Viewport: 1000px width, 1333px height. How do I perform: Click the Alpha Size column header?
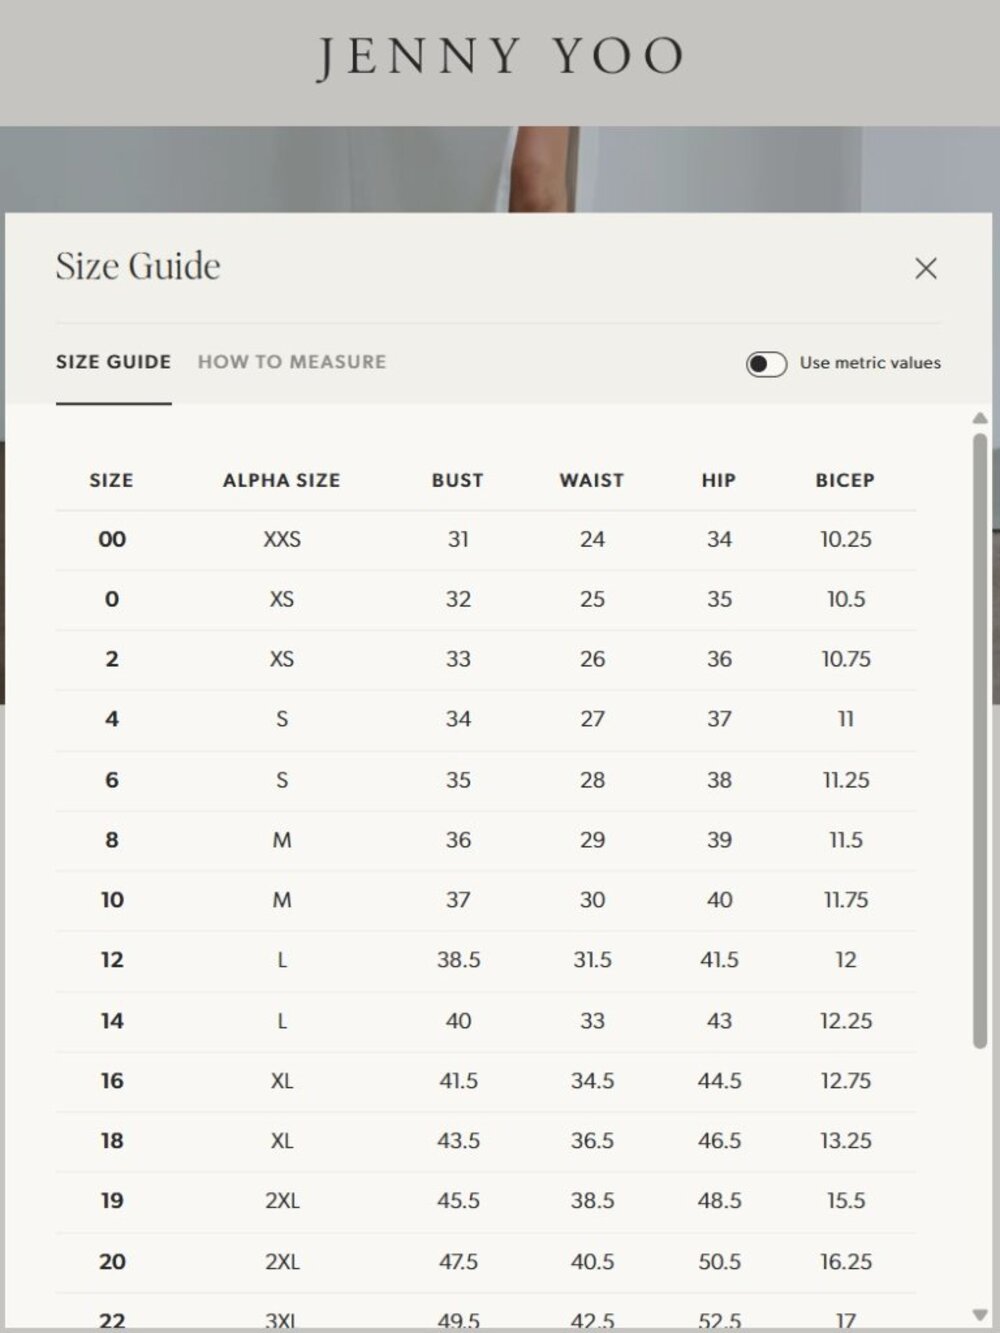(282, 480)
